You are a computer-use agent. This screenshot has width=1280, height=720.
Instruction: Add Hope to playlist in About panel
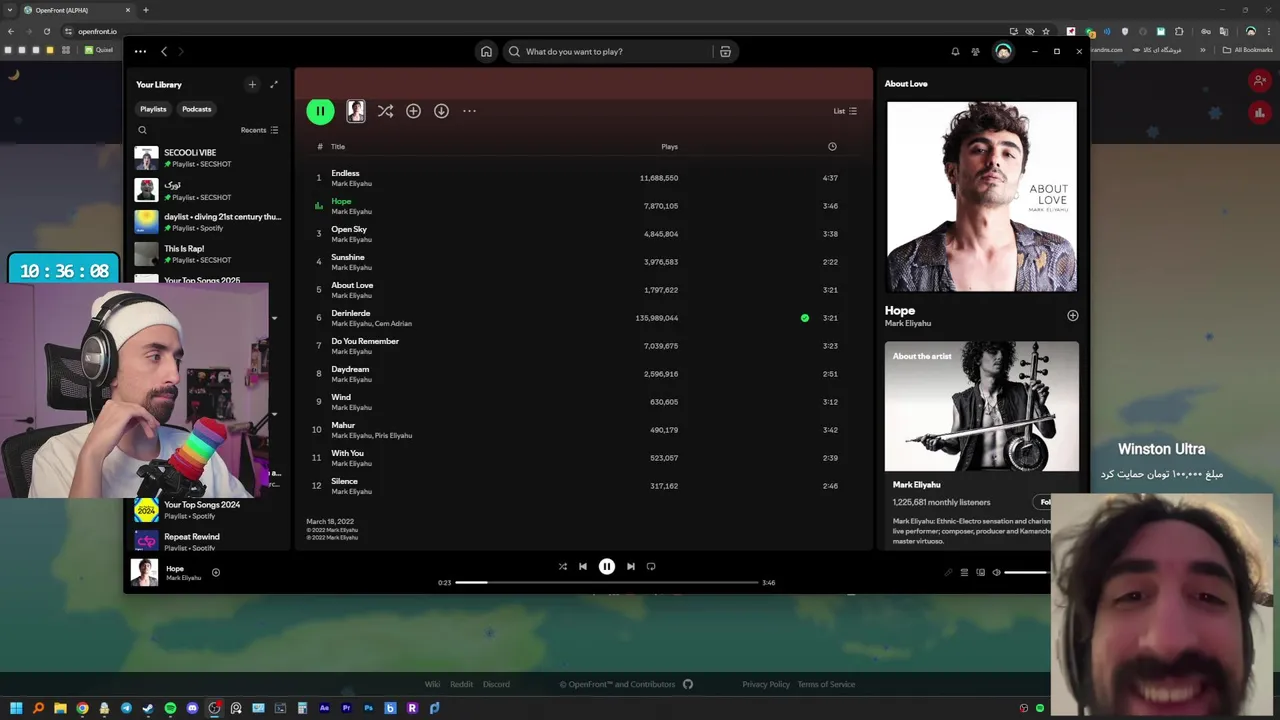[1073, 316]
